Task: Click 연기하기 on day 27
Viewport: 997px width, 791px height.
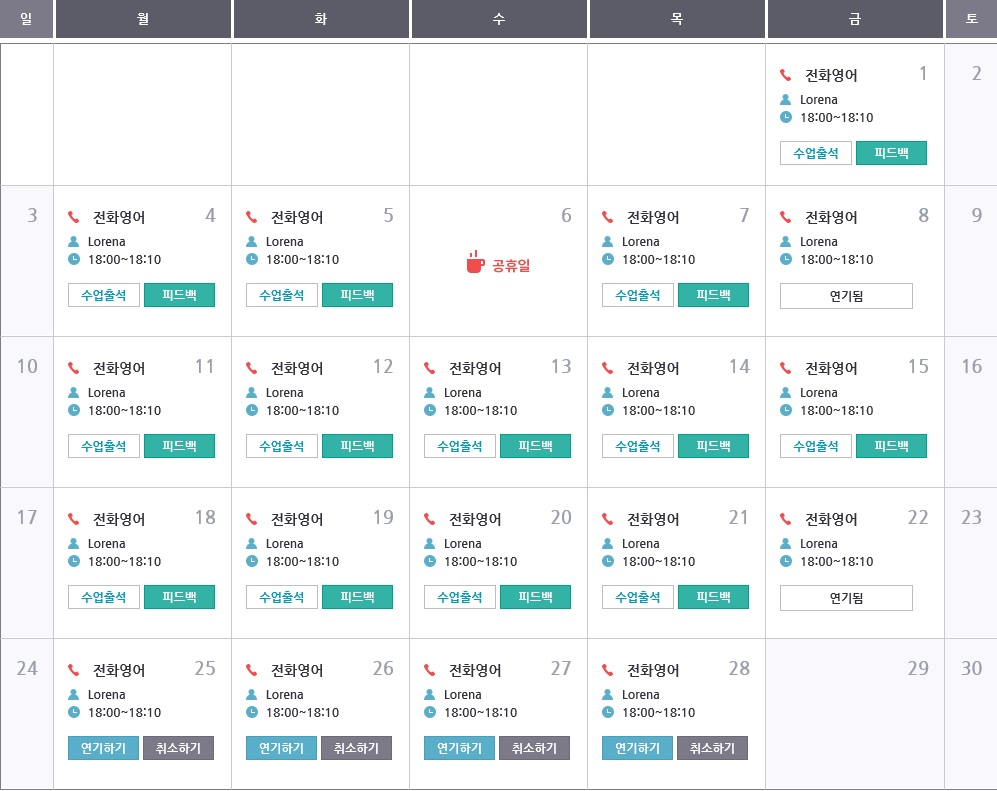Action: pyautogui.click(x=460, y=748)
